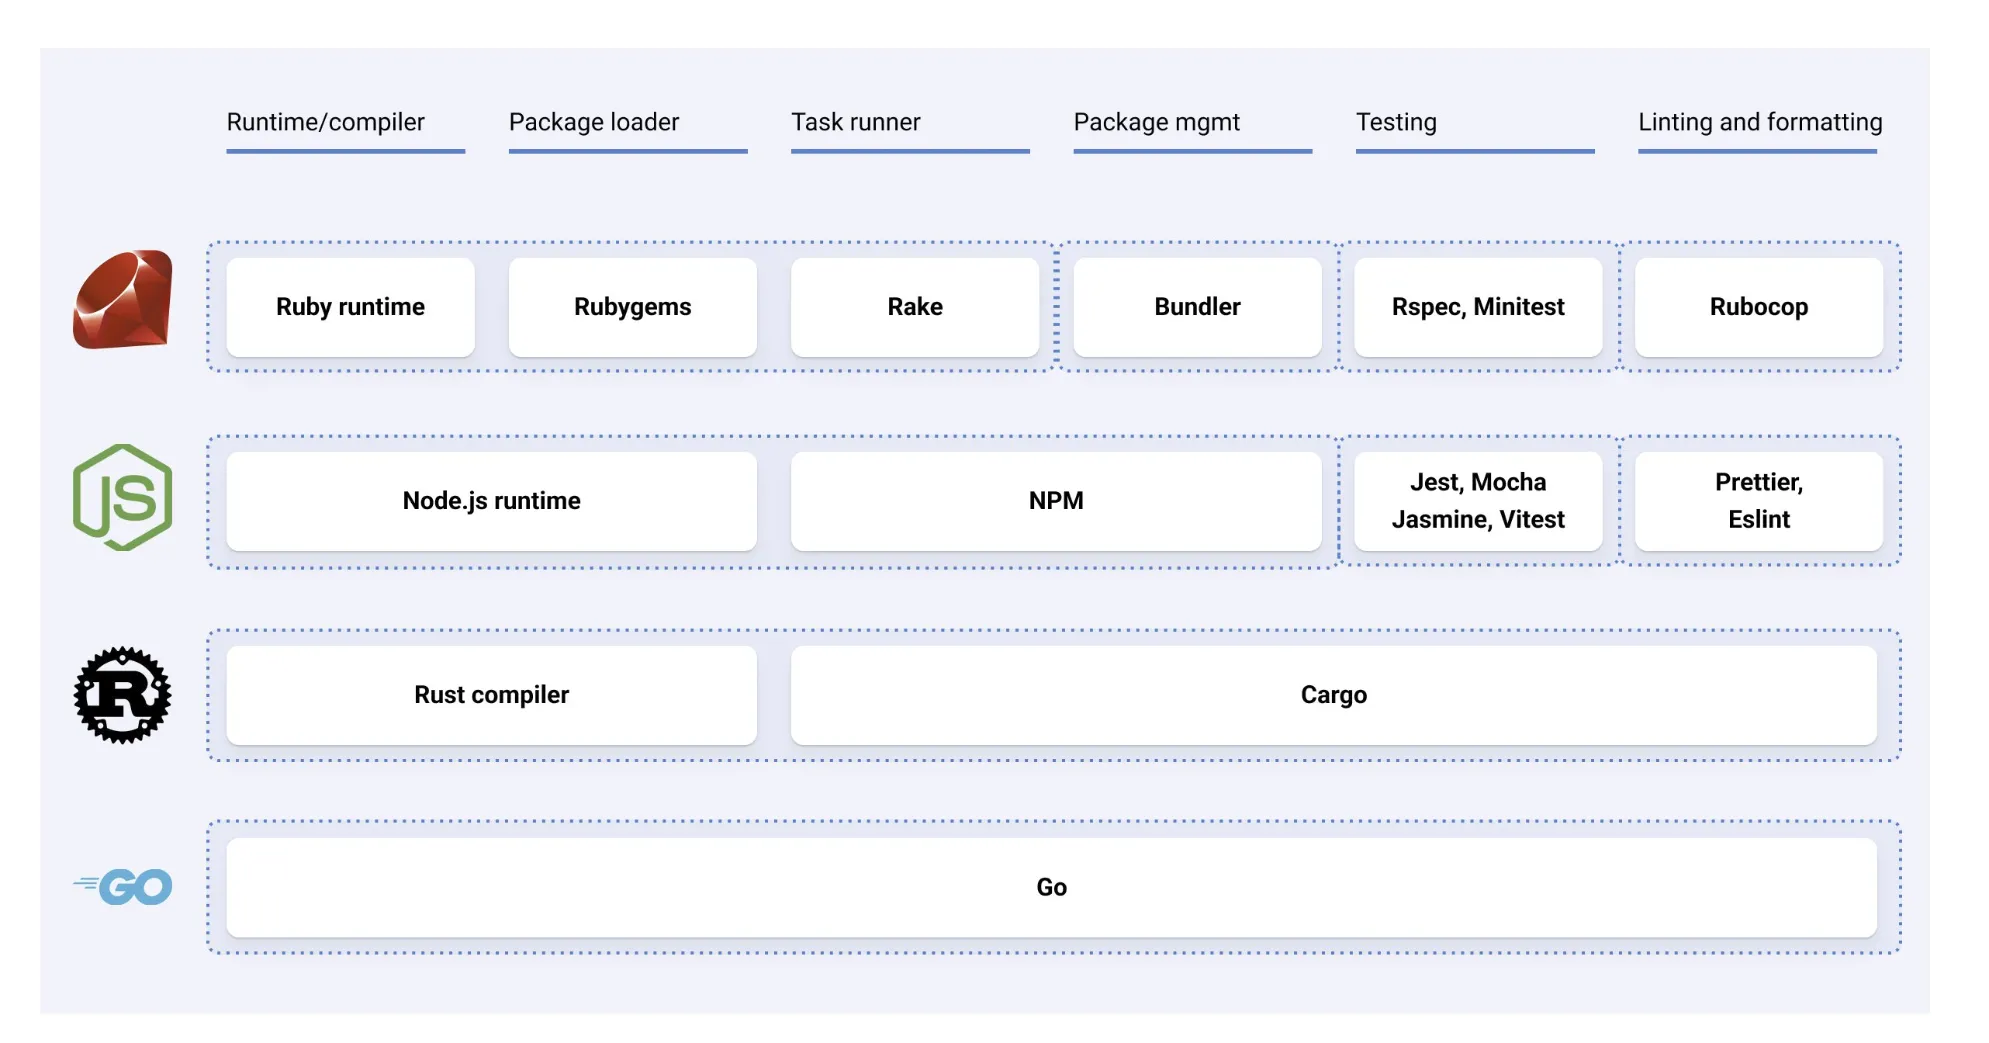1989x1043 pixels.
Task: Click the Rspec, Minitest testing box
Action: pos(1478,307)
